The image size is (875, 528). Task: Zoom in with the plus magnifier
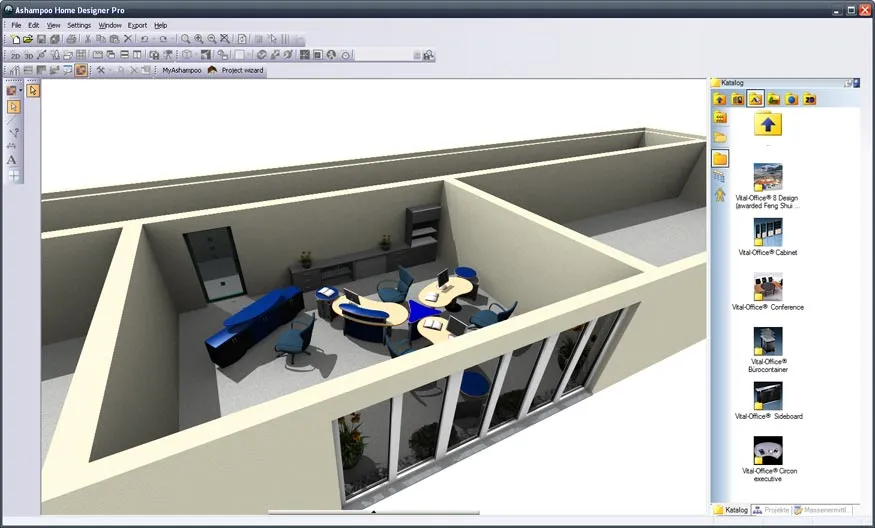click(x=199, y=39)
